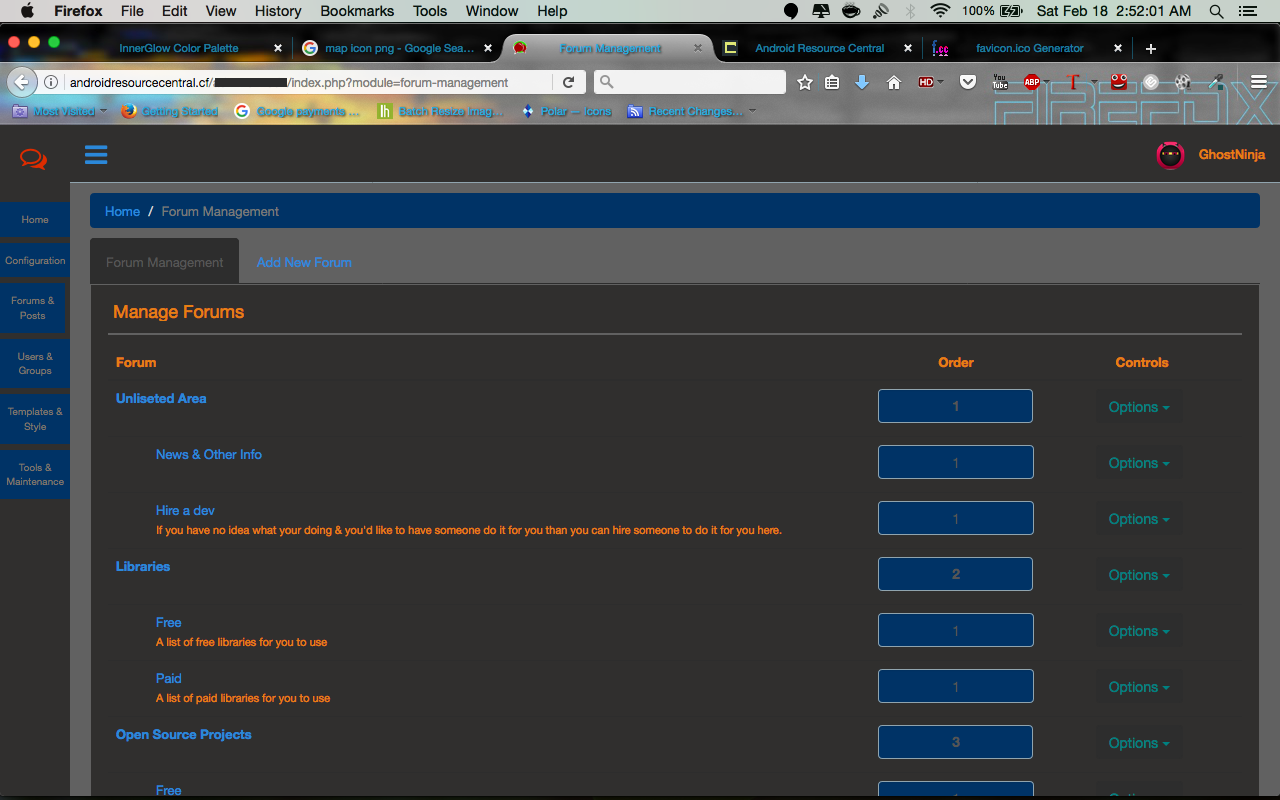
Task: Open Spotlight search in menu bar
Action: [x=1216, y=11]
